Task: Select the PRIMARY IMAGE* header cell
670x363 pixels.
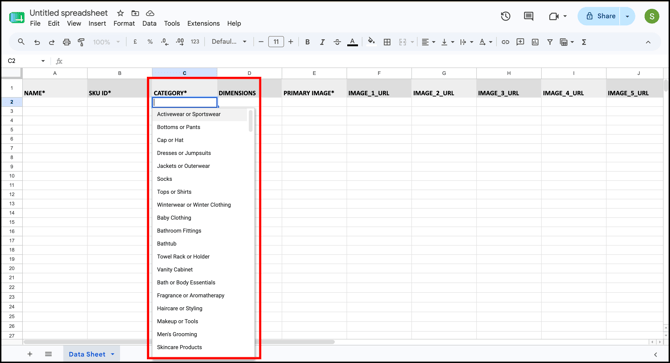Action: point(314,88)
